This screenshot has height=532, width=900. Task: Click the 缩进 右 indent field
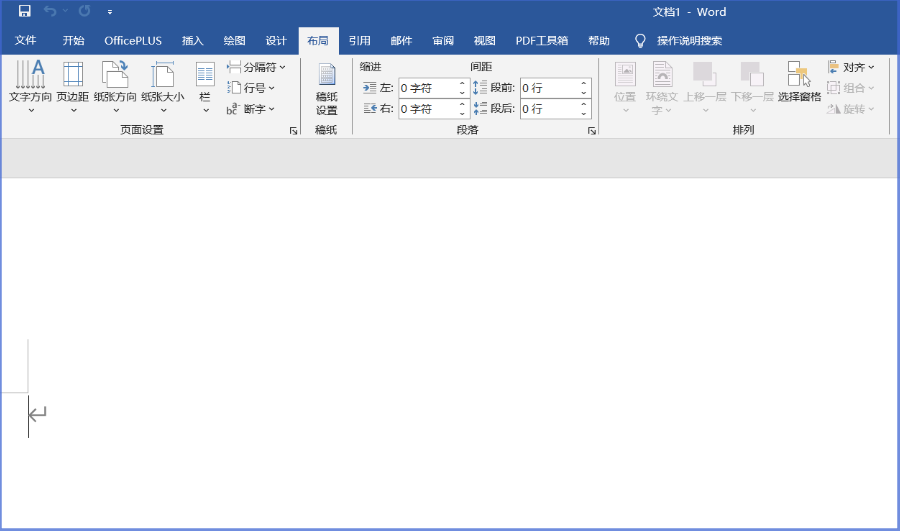pos(428,108)
